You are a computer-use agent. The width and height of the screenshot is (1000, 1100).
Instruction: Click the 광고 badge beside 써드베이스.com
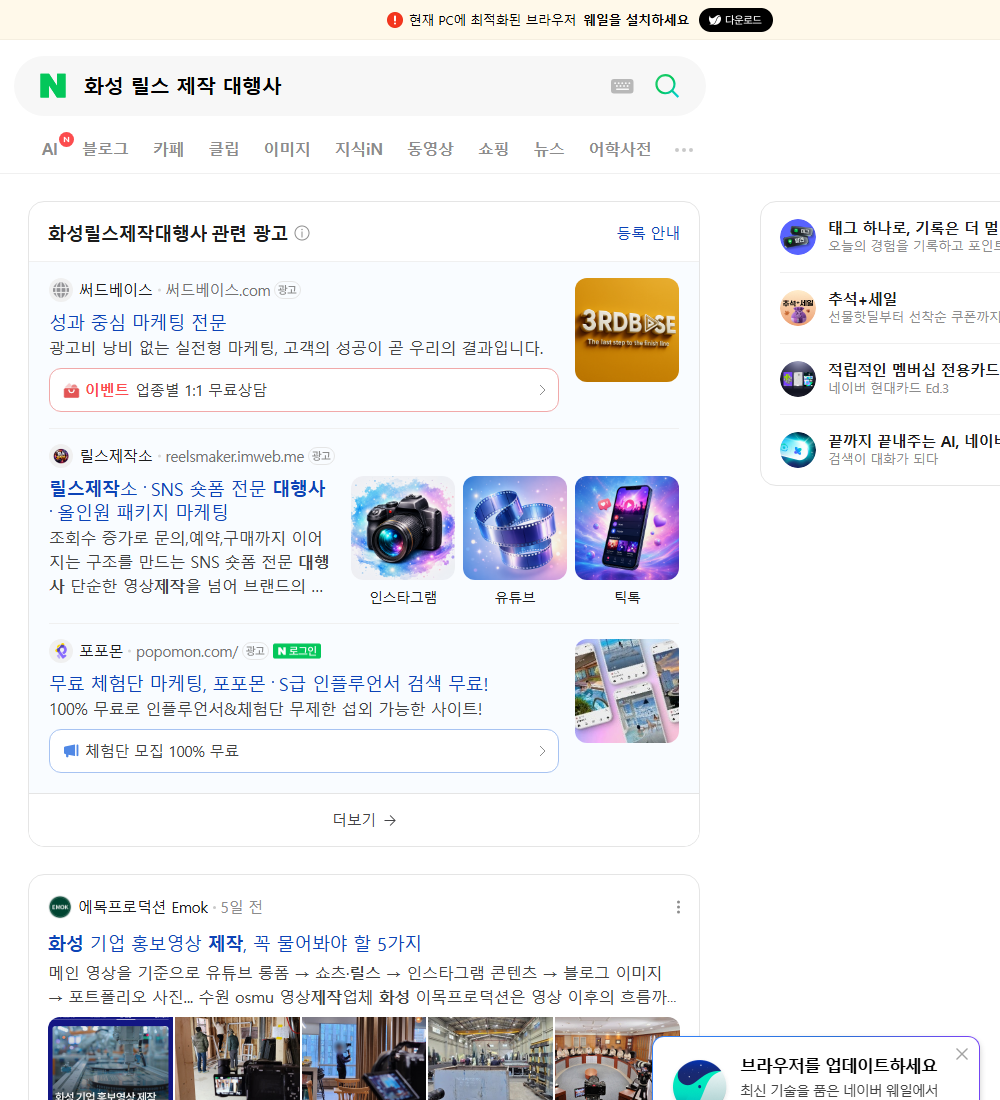click(287, 290)
